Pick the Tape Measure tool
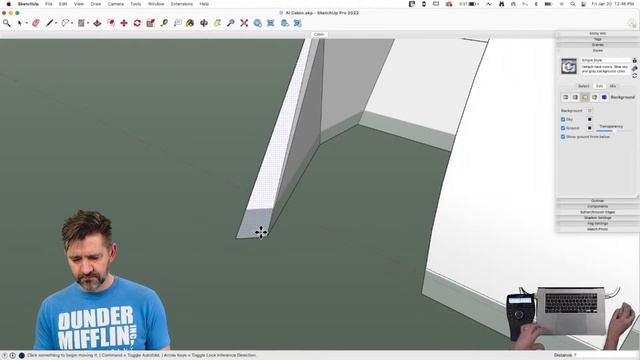 click(164, 23)
